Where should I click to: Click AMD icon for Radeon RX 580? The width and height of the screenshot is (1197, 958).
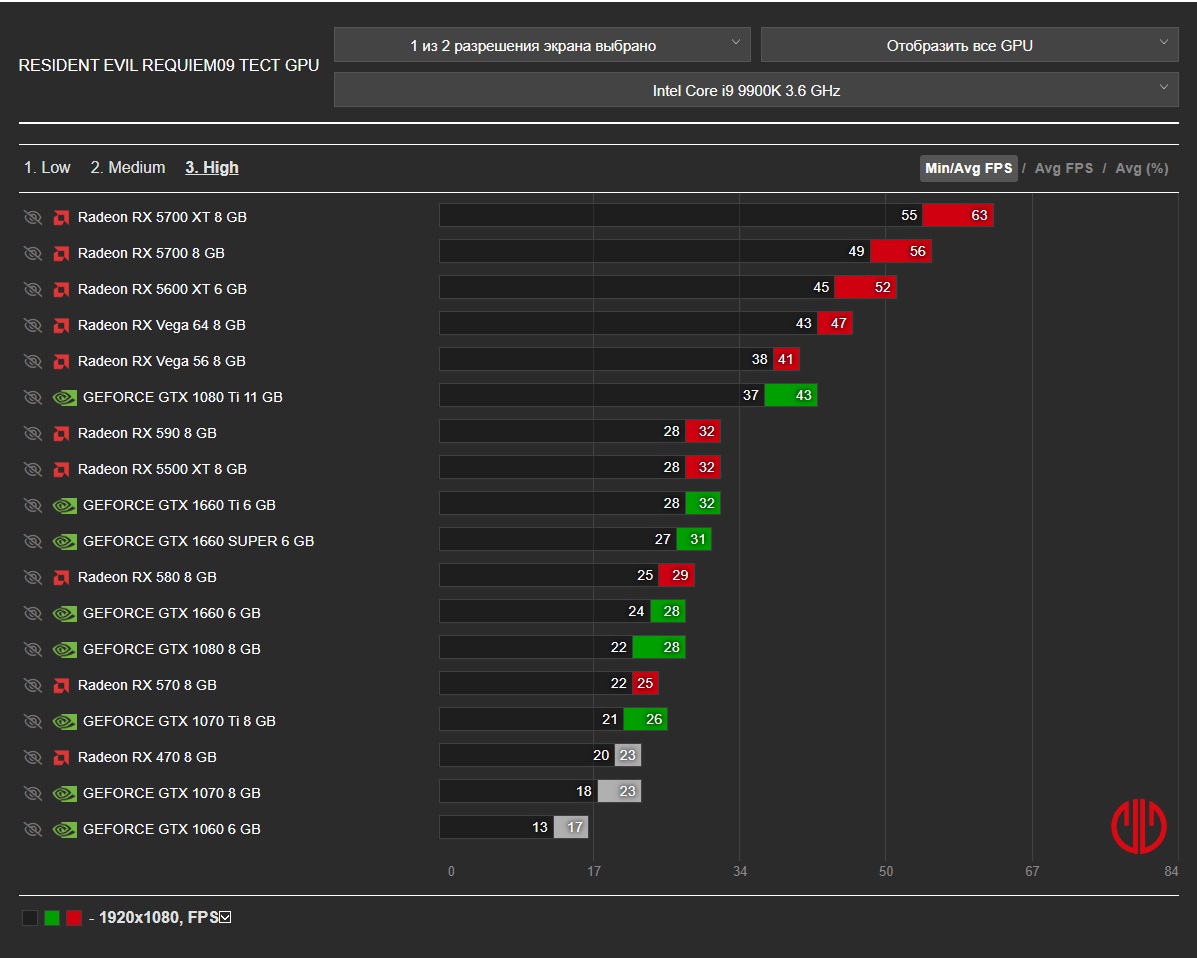pos(61,578)
